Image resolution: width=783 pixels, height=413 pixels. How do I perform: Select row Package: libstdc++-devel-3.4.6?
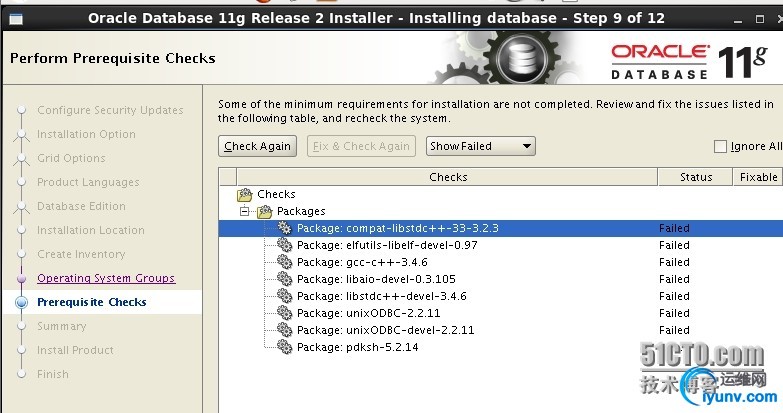pyautogui.click(x=501, y=296)
